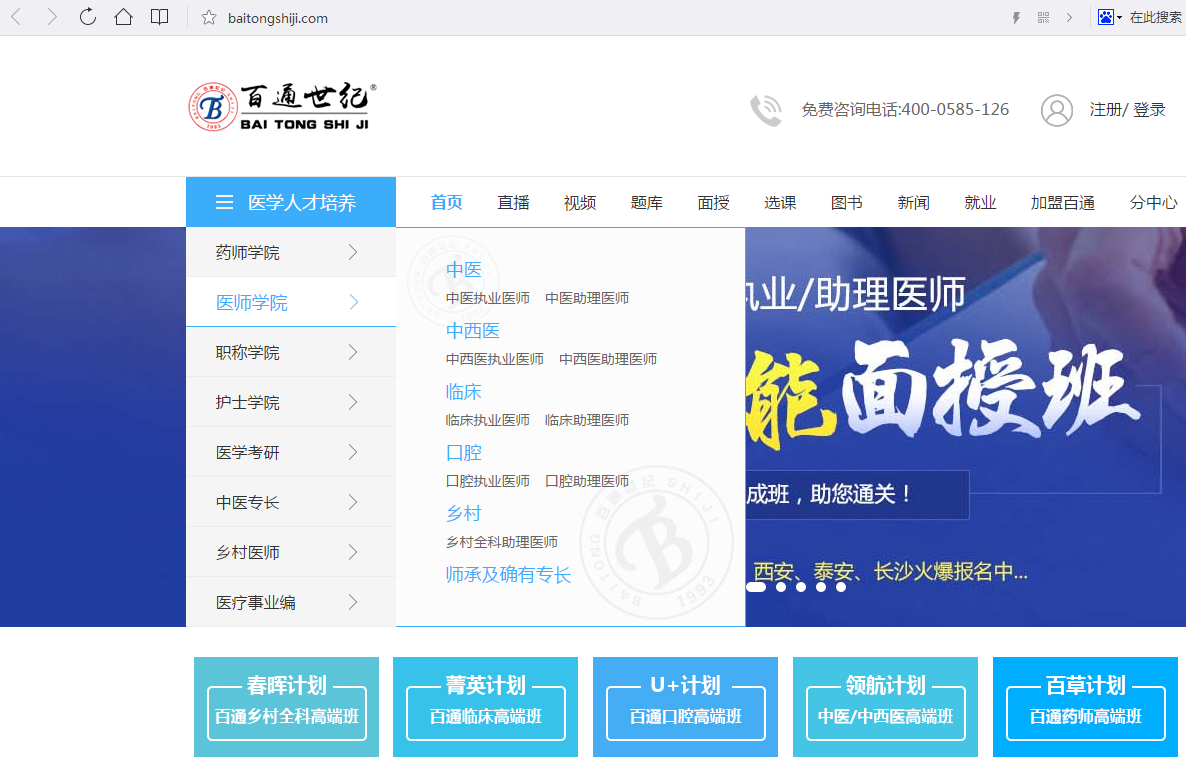Click the browser back arrow

pos(17,17)
